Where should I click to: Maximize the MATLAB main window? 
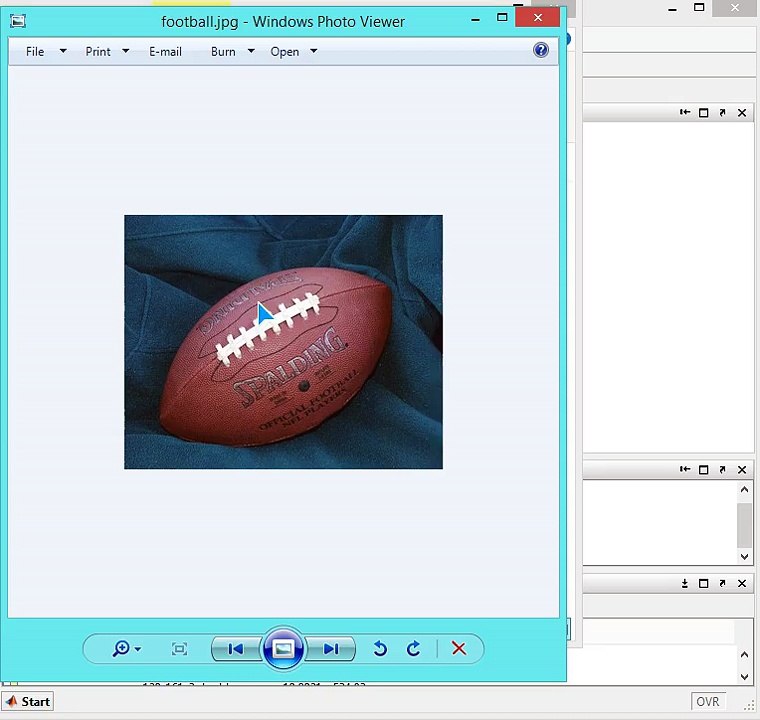click(699, 7)
